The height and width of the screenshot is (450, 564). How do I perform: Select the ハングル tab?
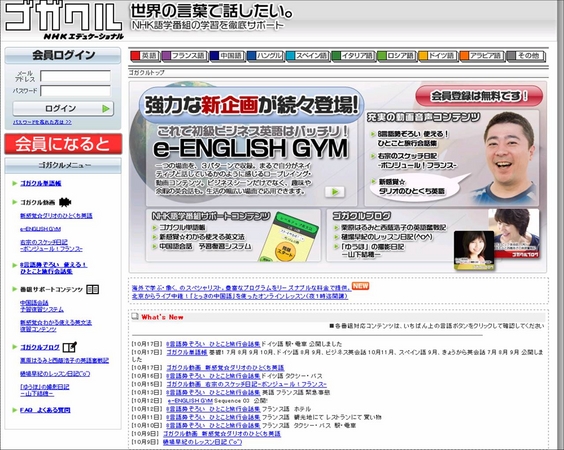[x=265, y=56]
